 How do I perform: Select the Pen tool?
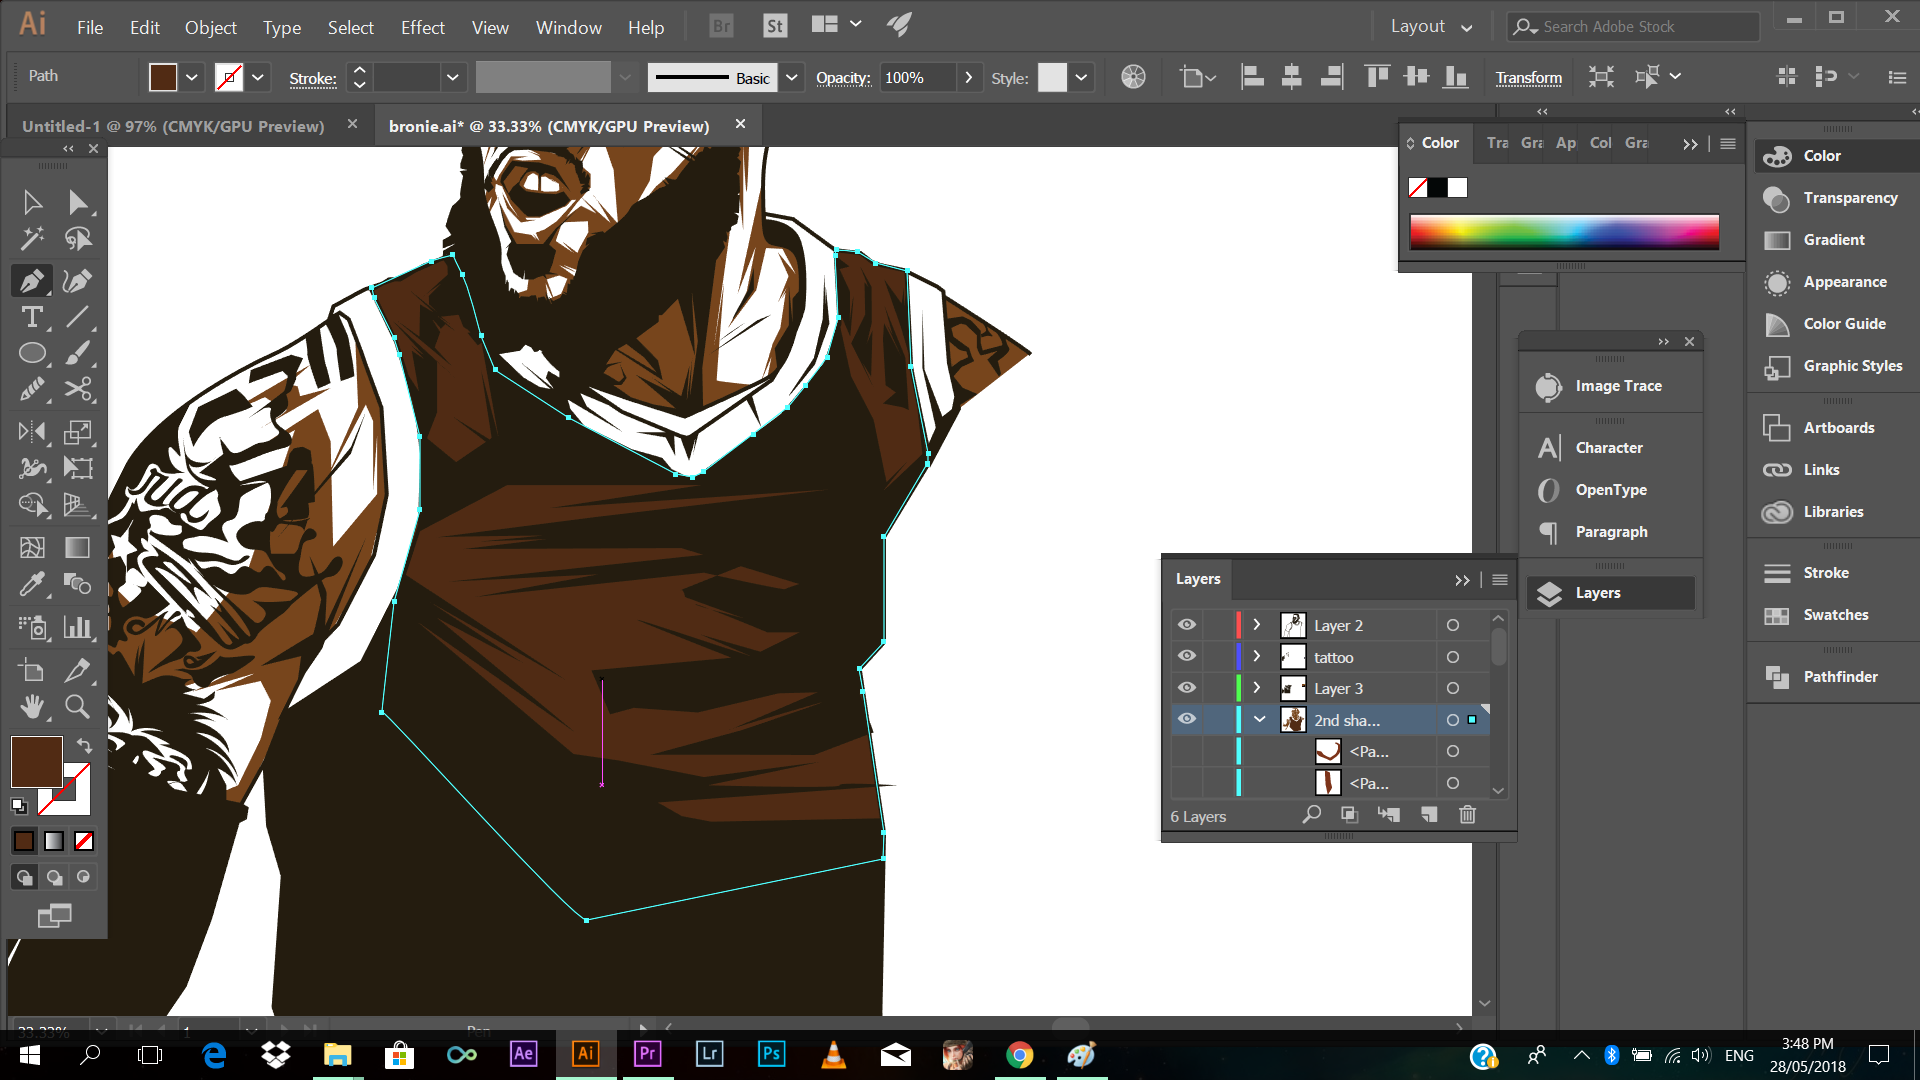pyautogui.click(x=32, y=281)
